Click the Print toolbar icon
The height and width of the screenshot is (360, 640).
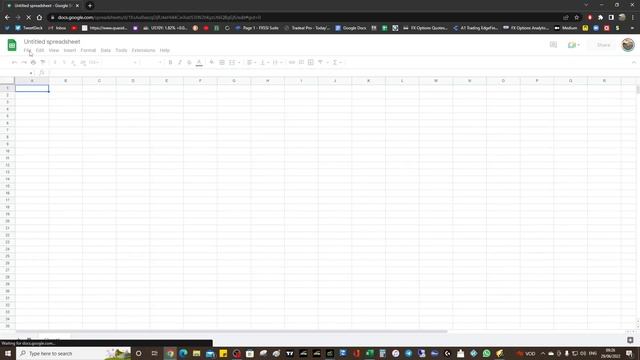pyautogui.click(x=33, y=62)
